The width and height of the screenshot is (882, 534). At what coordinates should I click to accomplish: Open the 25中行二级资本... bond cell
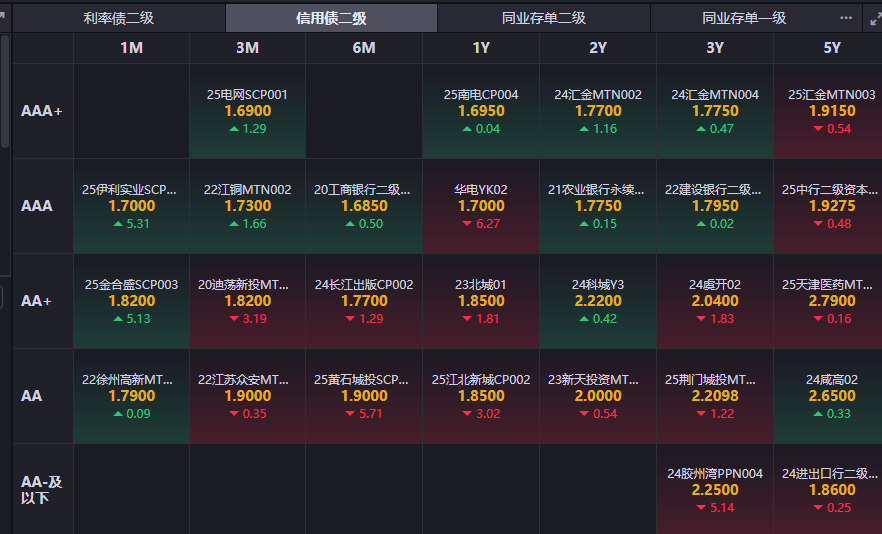(x=828, y=206)
